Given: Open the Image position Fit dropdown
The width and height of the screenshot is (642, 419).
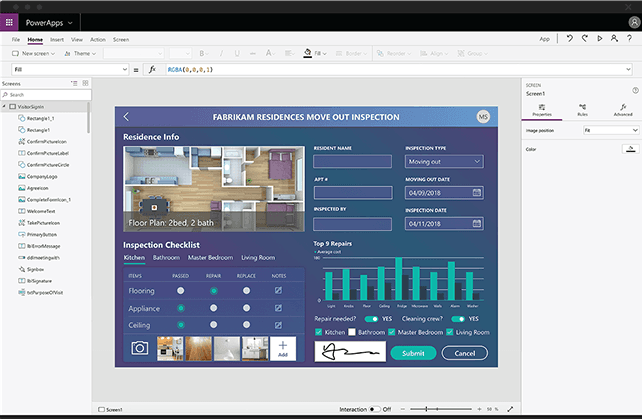Looking at the screenshot, I should pyautogui.click(x=610, y=130).
